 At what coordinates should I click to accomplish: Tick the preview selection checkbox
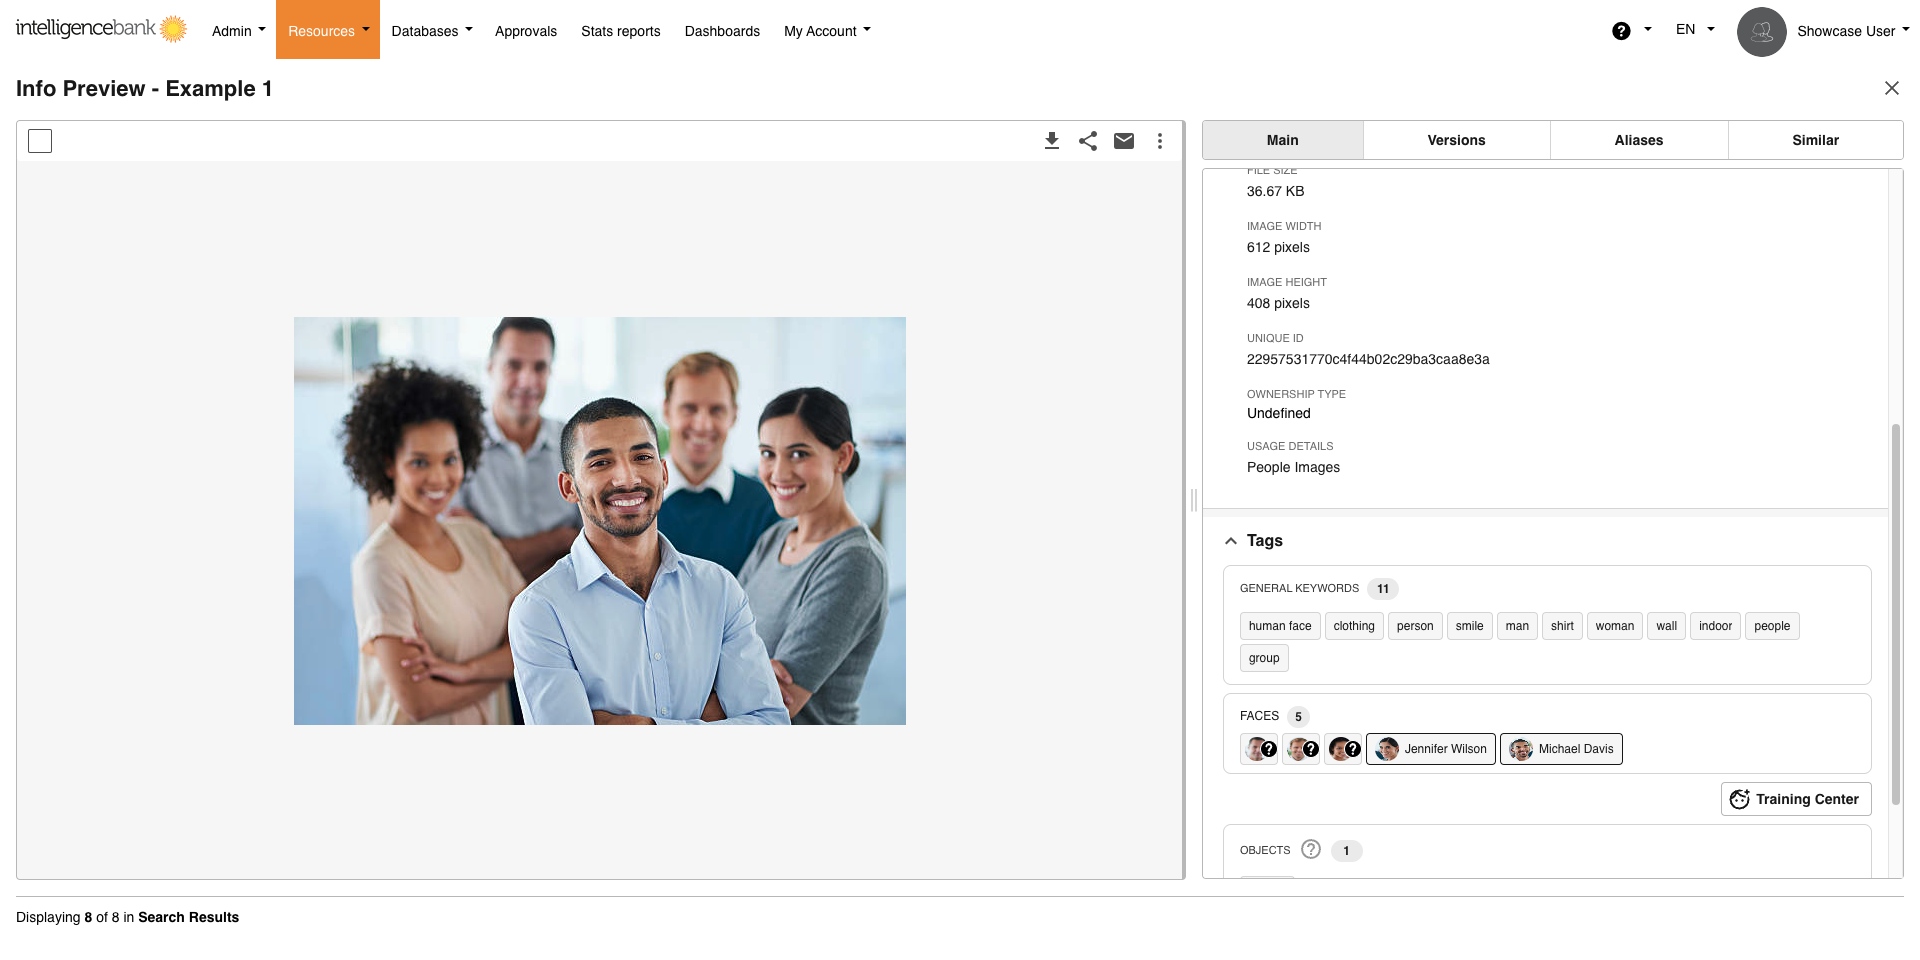(40, 141)
